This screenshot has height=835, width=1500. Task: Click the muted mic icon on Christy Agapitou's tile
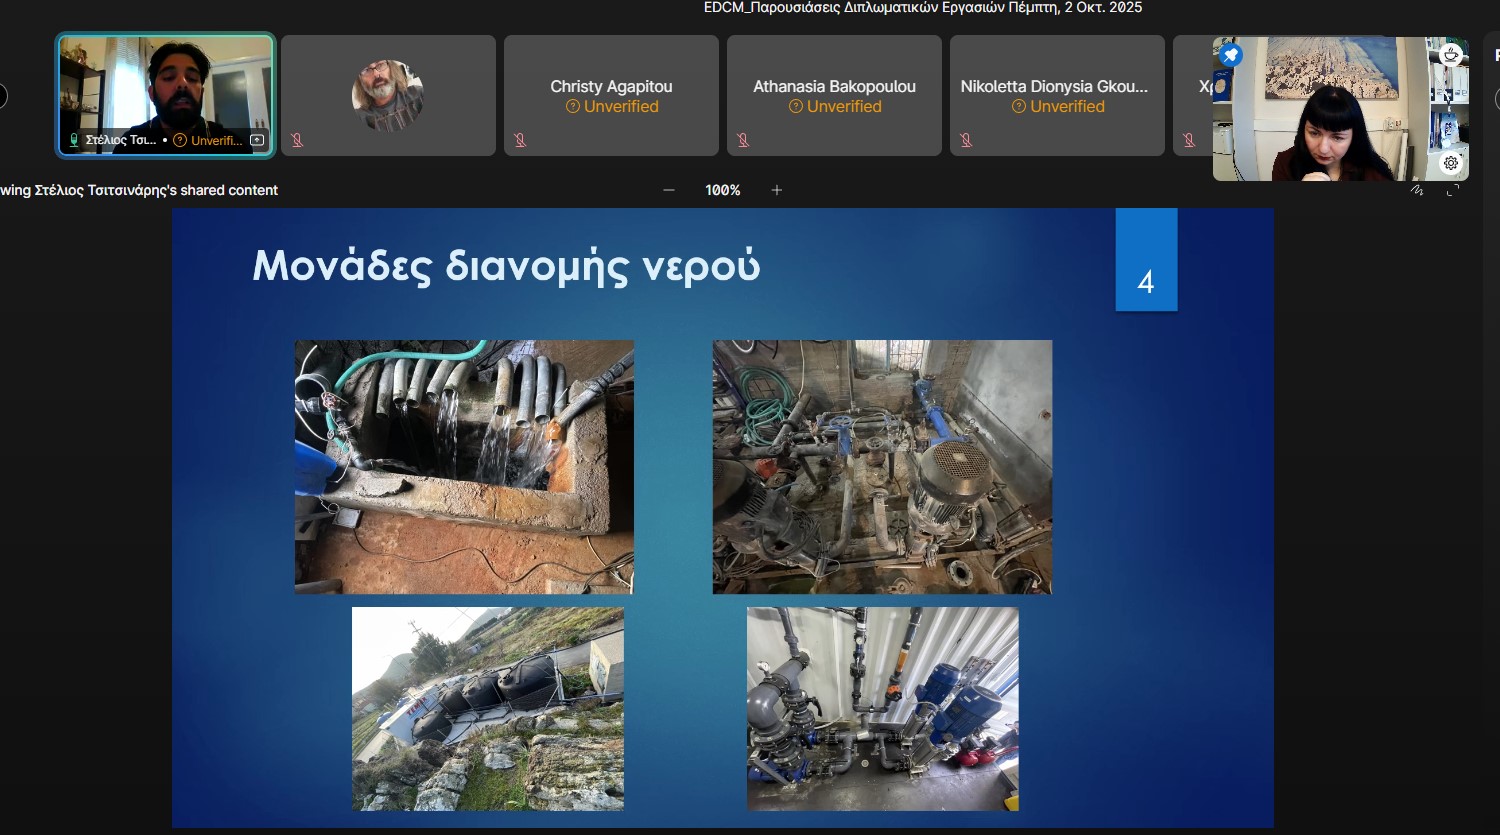(520, 141)
